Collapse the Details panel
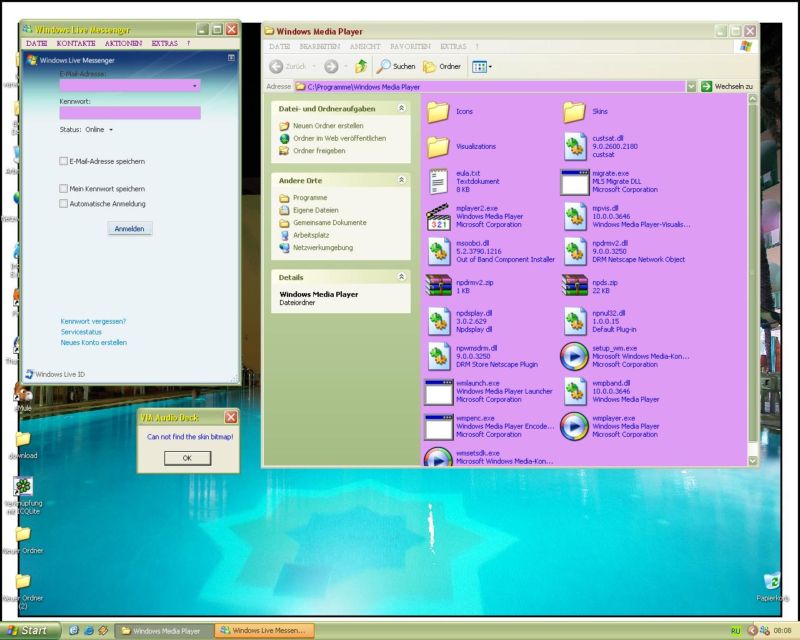The width and height of the screenshot is (800, 640). (402, 277)
